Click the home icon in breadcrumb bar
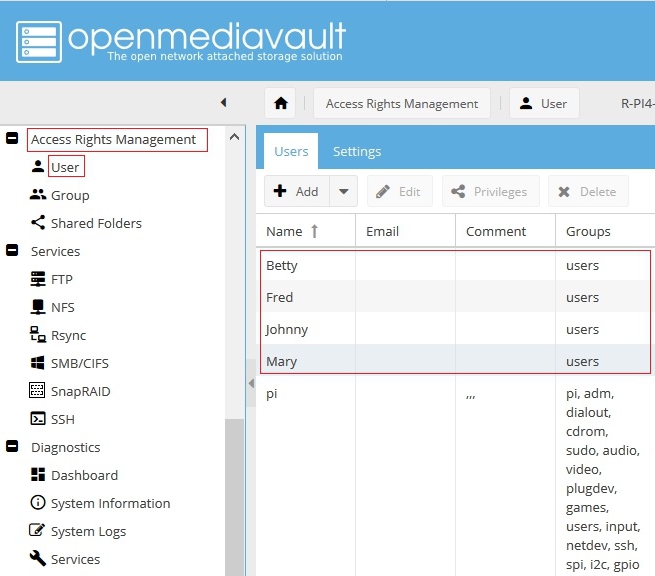Viewport: 655px width, 576px height. pyautogui.click(x=282, y=103)
